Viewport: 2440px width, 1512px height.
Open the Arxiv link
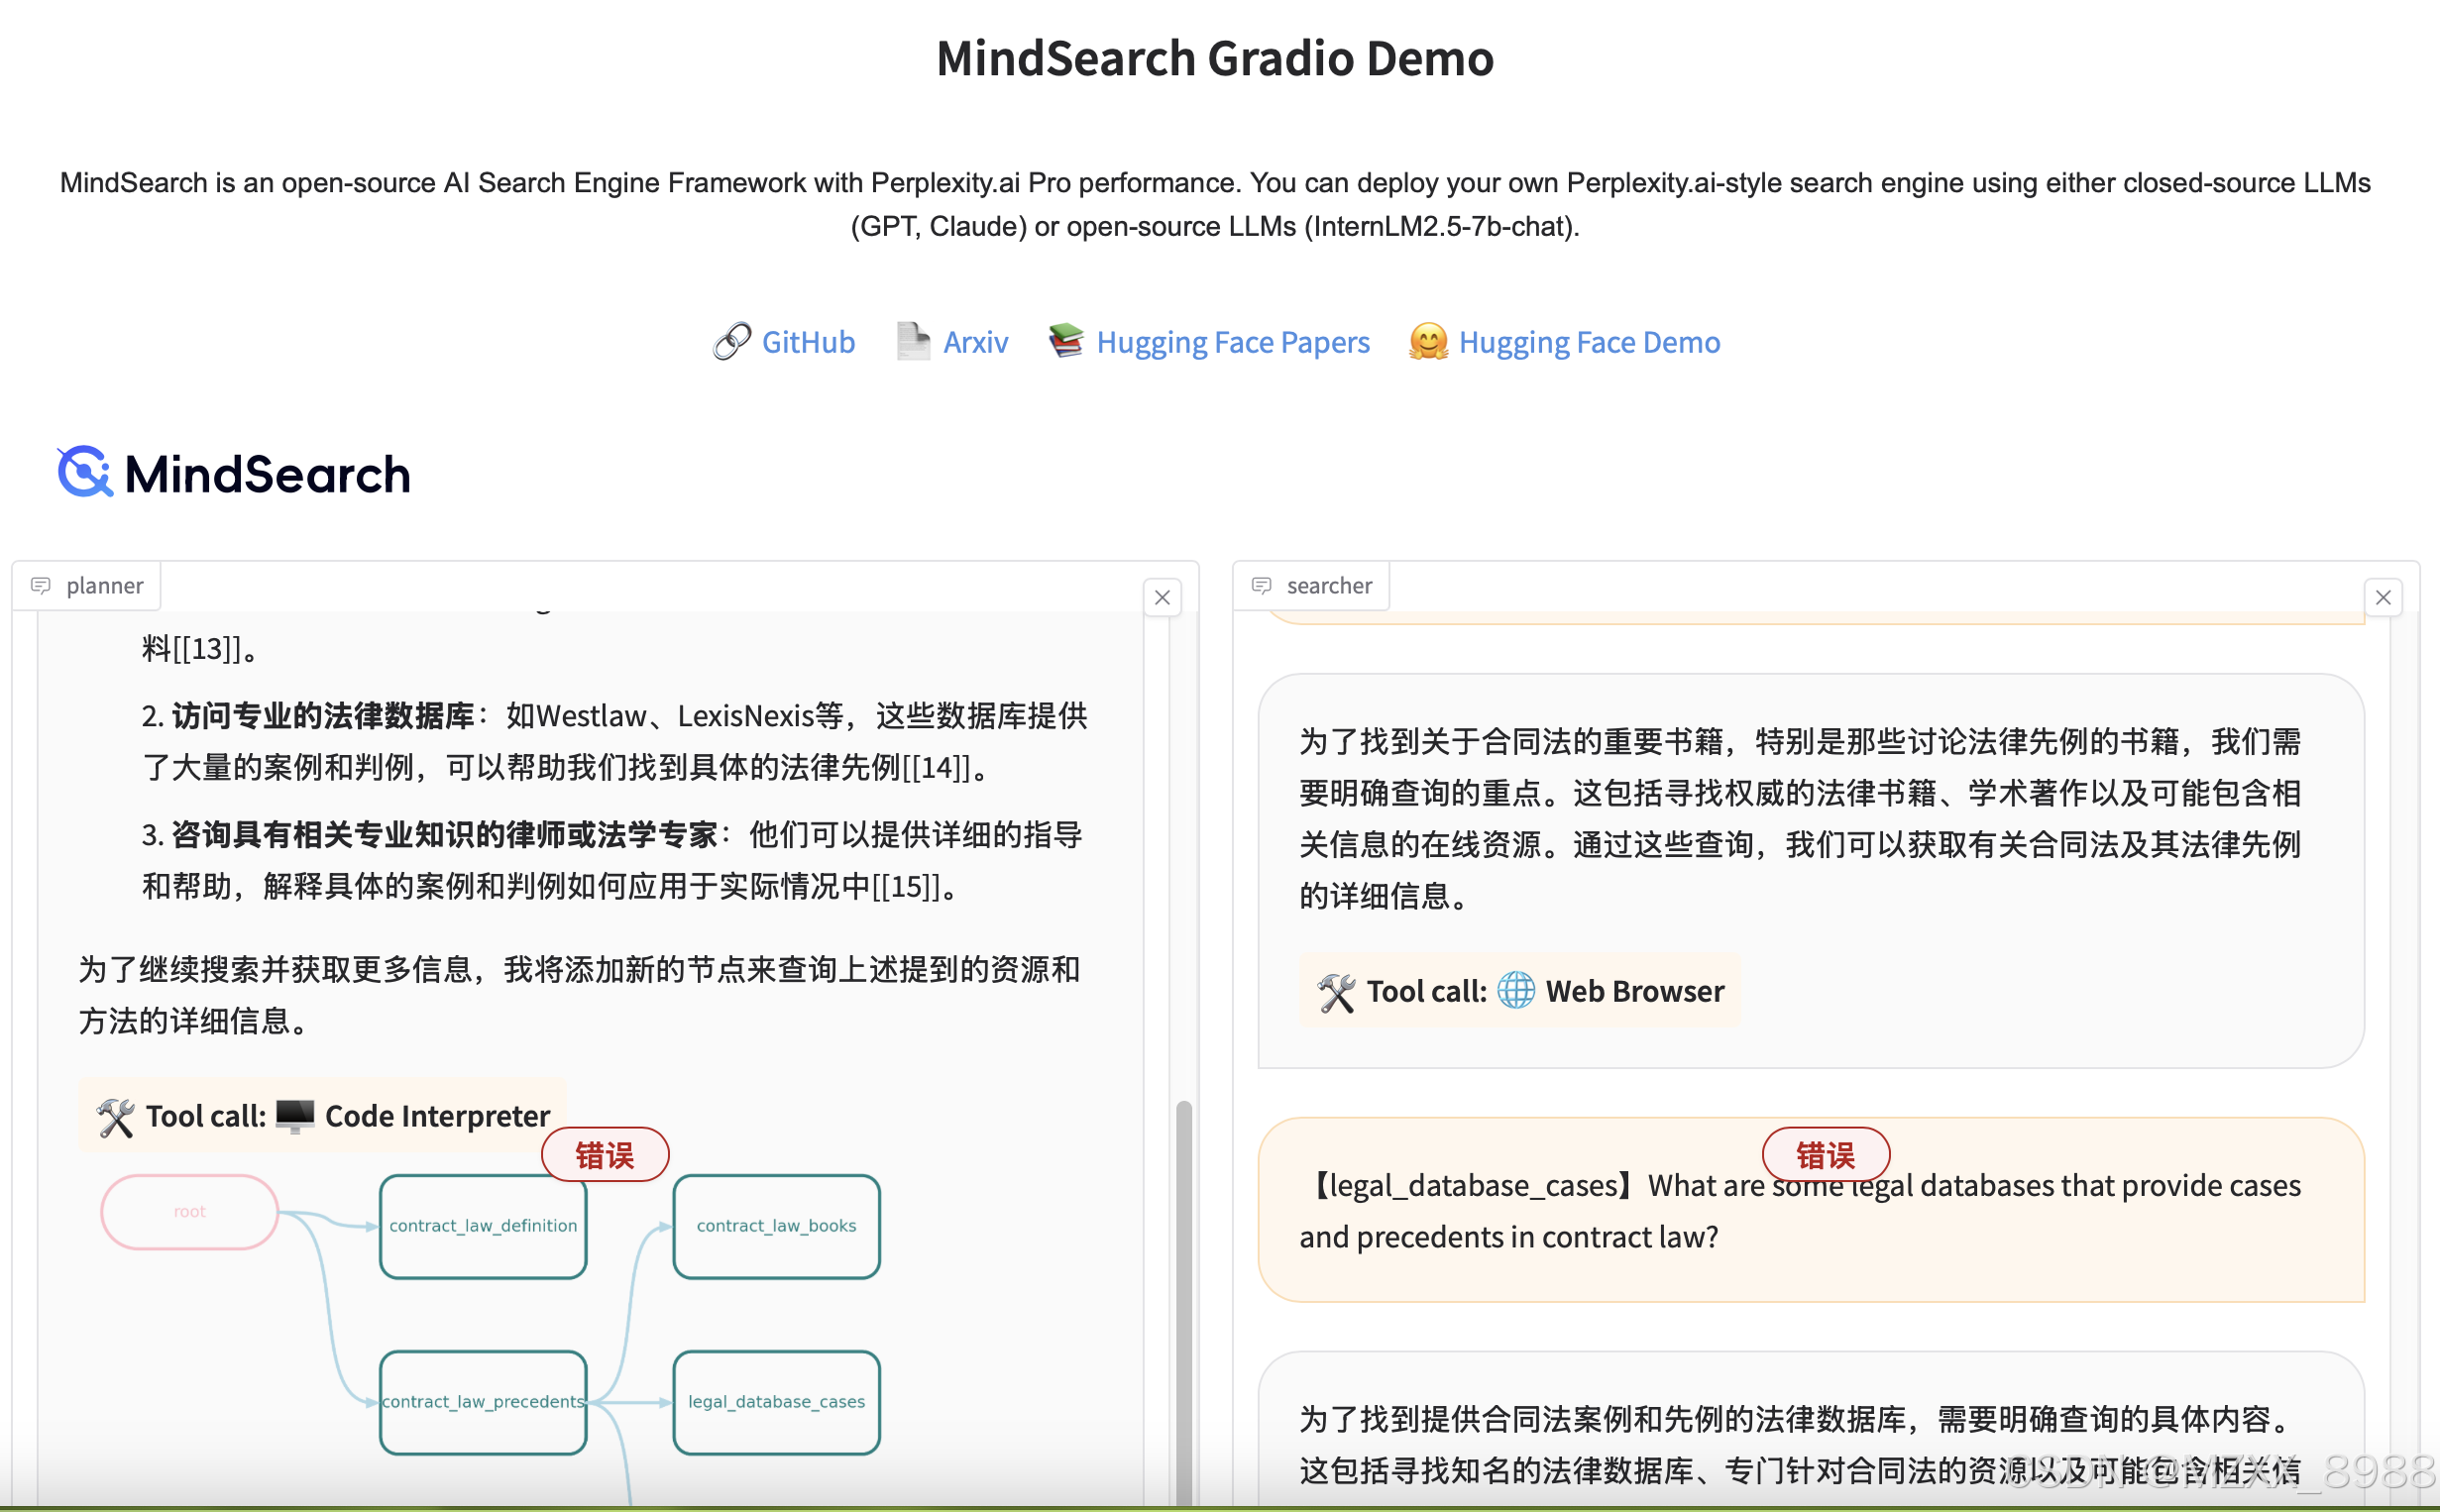tap(975, 342)
